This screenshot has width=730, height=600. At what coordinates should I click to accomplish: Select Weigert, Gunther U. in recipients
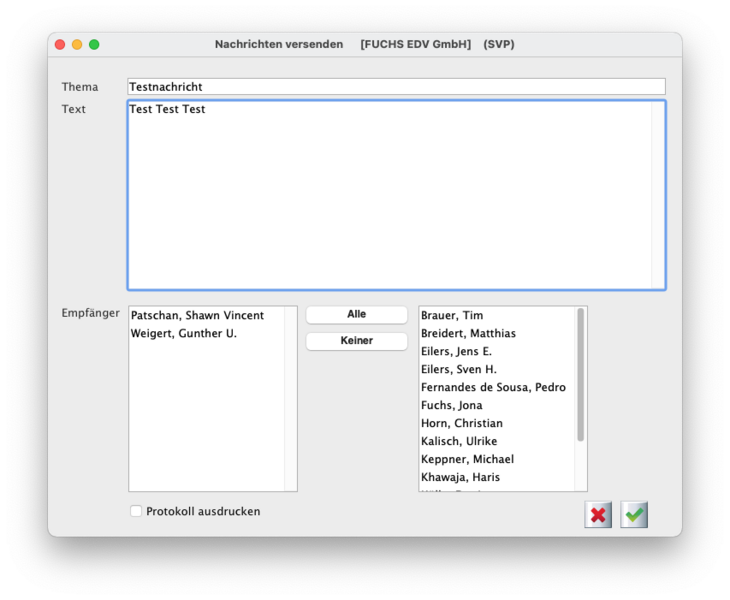tap(184, 334)
